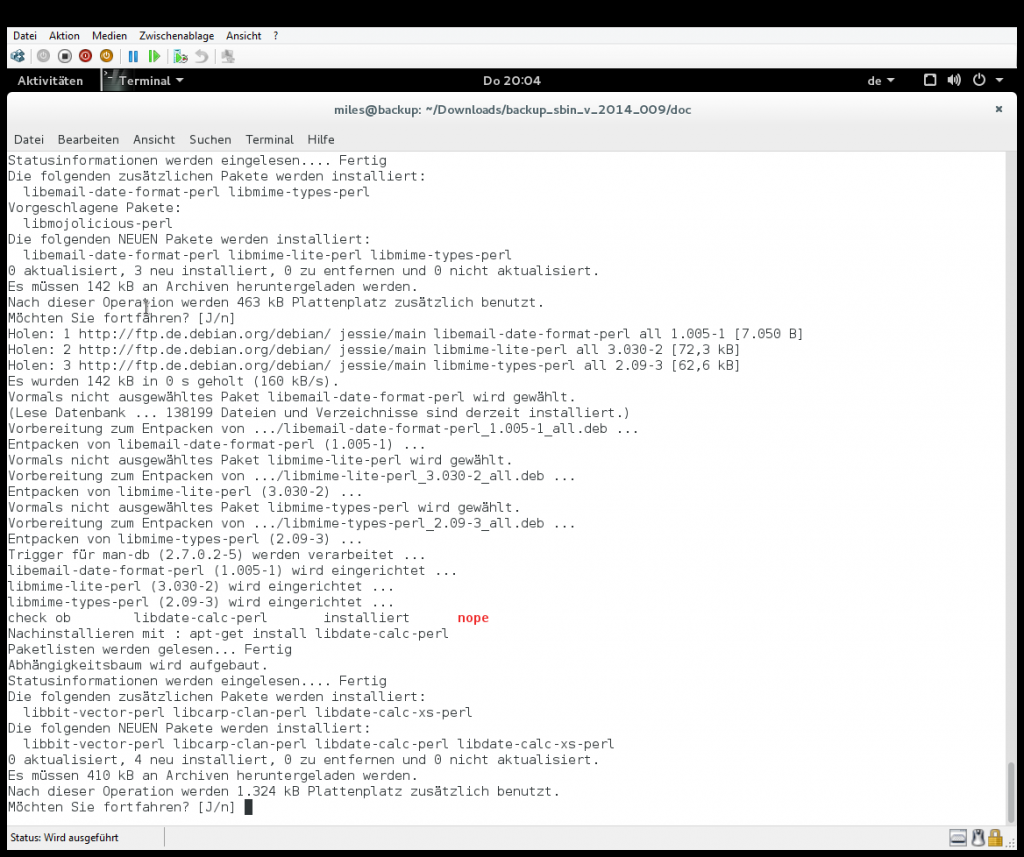
Task: Save VM state with the orange power icon
Action: click(106, 56)
